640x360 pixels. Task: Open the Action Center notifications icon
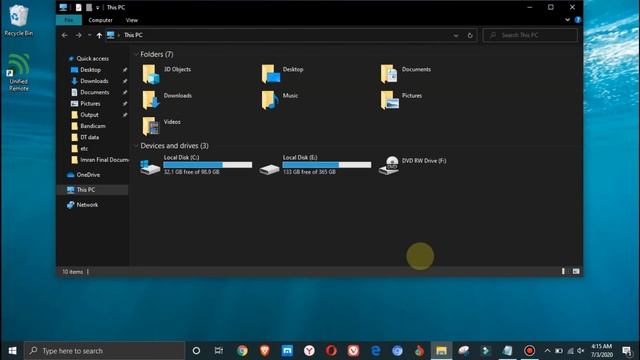(627, 351)
